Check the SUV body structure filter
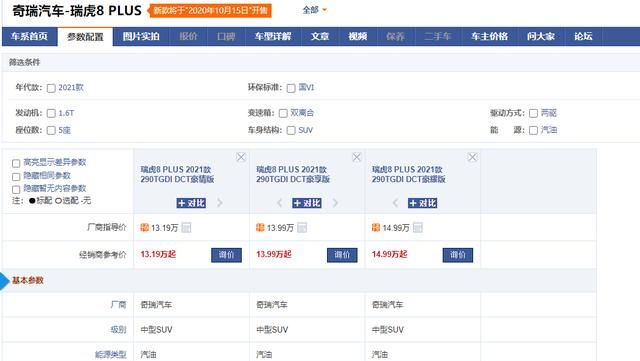The height and width of the screenshot is (361, 640). pos(291,131)
